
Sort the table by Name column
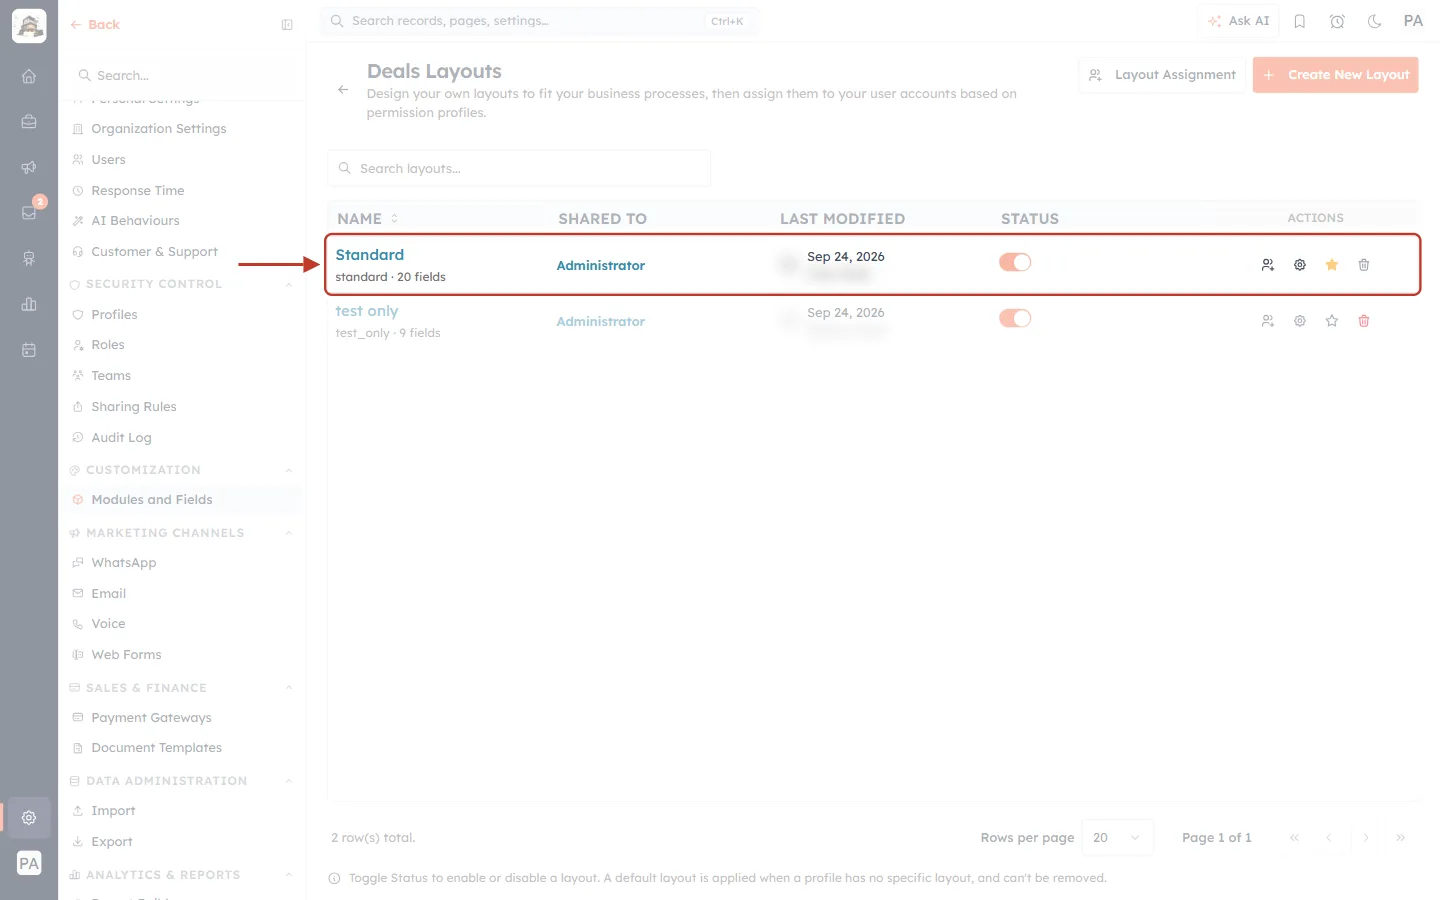pyautogui.click(x=368, y=219)
